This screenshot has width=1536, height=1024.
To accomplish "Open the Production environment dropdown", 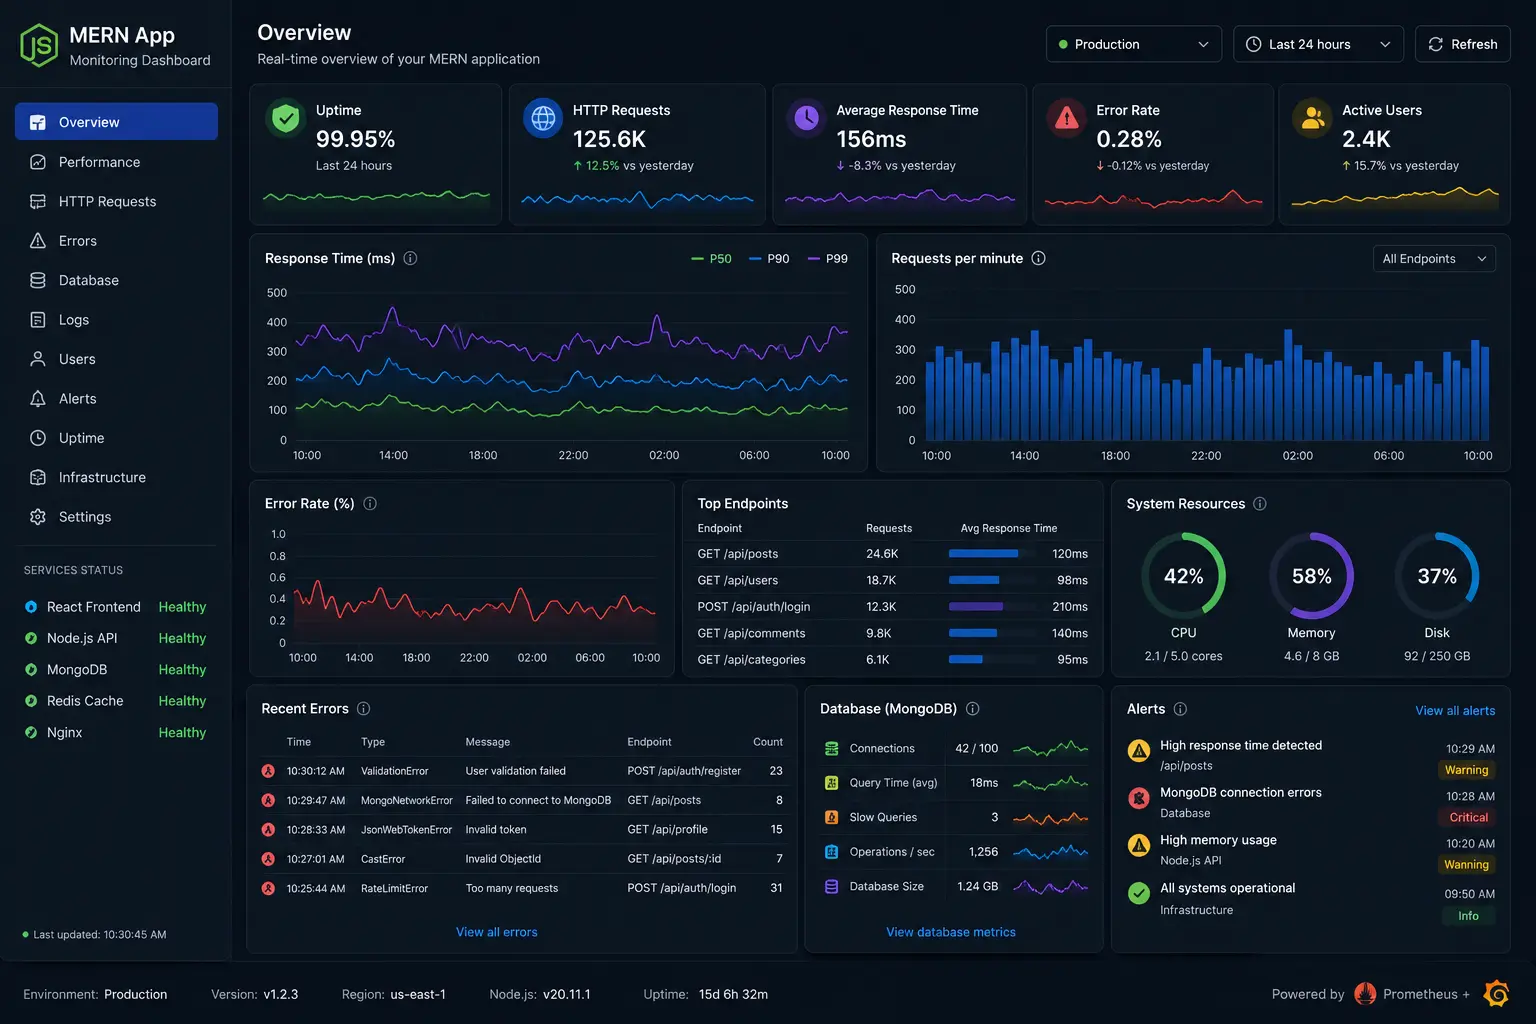I will pos(1134,44).
